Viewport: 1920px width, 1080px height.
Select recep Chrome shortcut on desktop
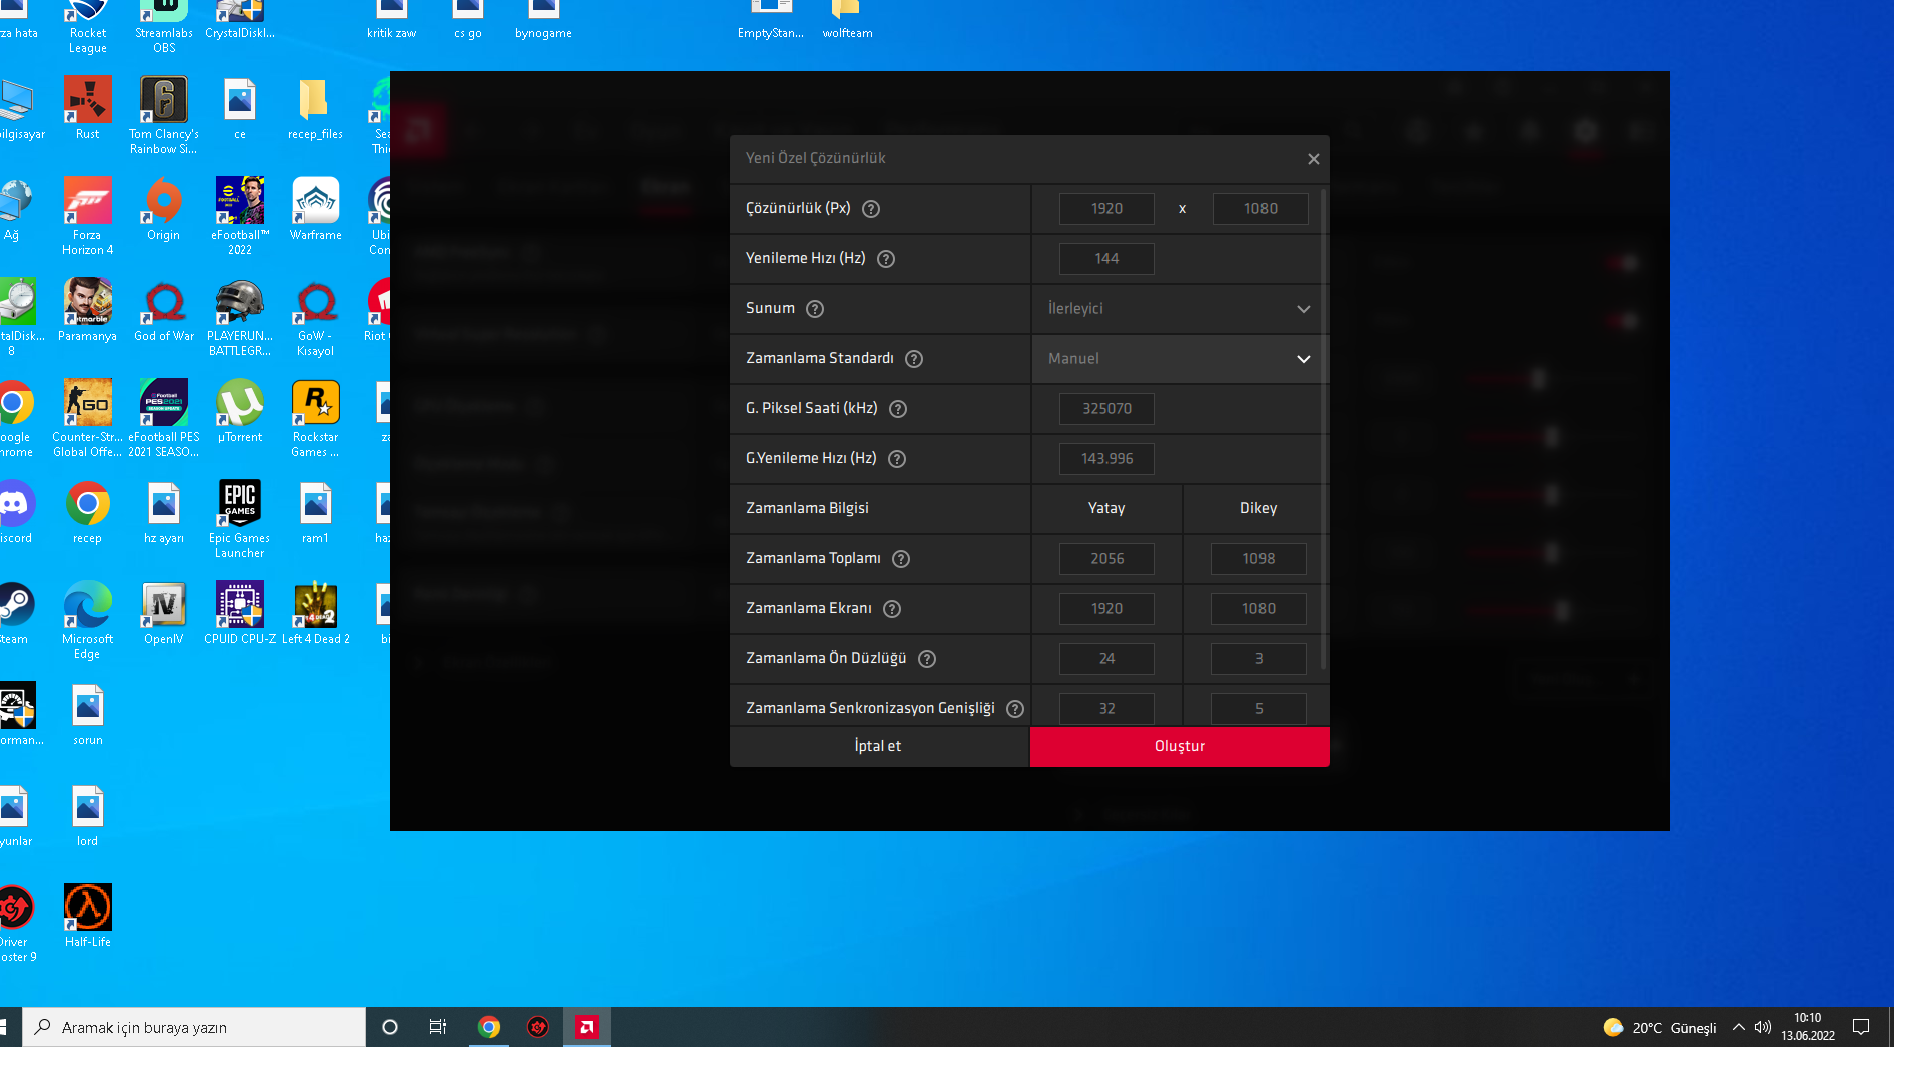[x=88, y=512]
